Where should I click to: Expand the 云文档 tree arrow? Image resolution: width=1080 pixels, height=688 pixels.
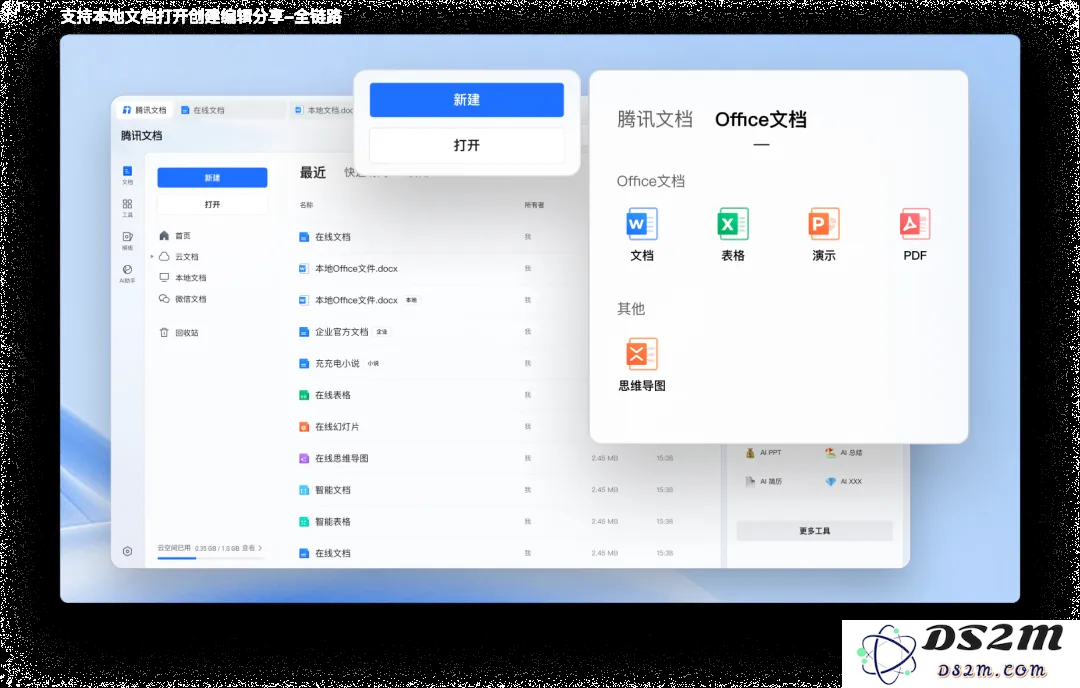(x=152, y=256)
